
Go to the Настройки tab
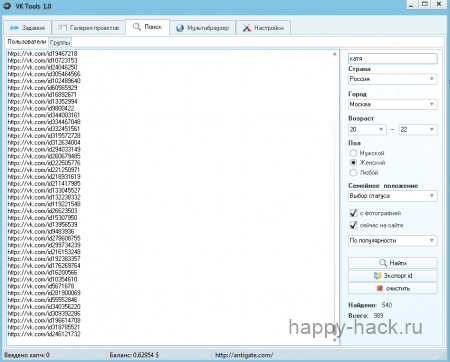tap(263, 28)
